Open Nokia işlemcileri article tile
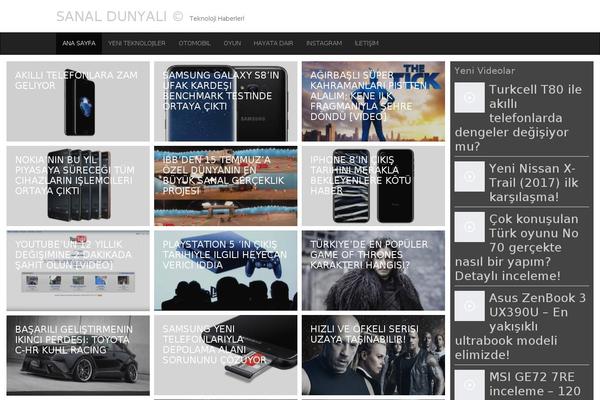This screenshot has height=400, width=600. point(78,186)
